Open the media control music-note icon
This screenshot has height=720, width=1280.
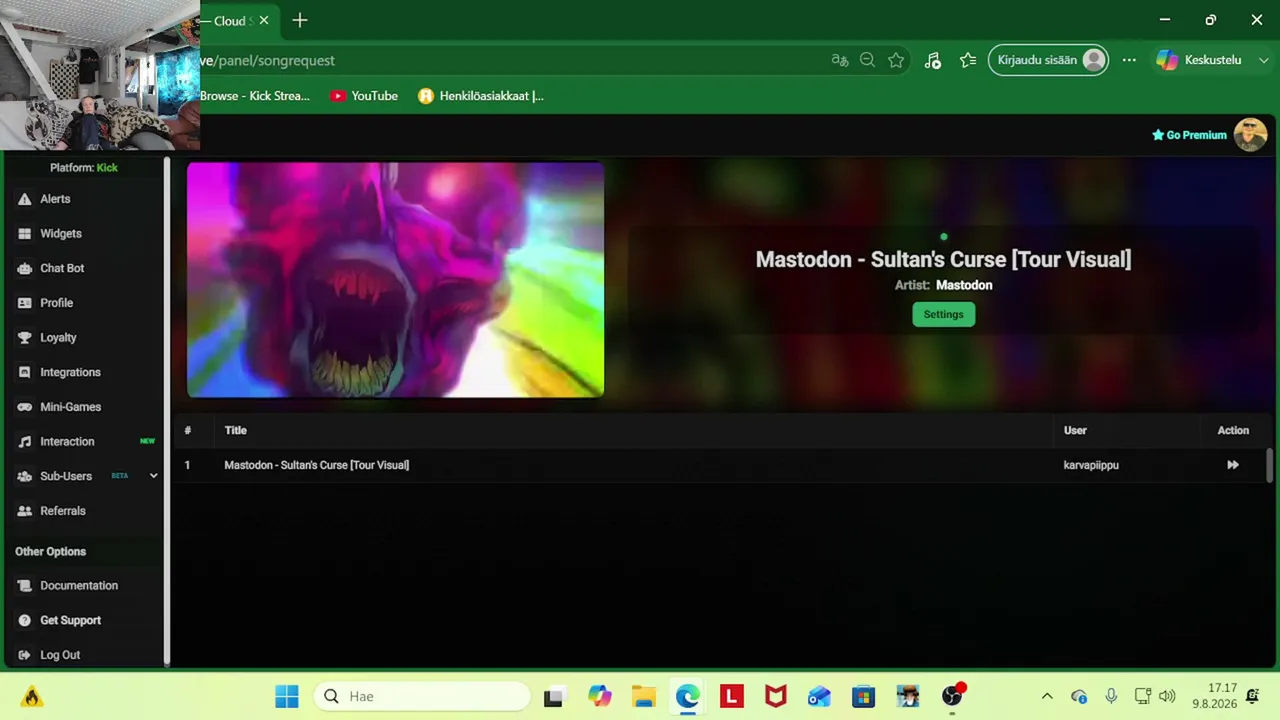pyautogui.click(x=932, y=60)
